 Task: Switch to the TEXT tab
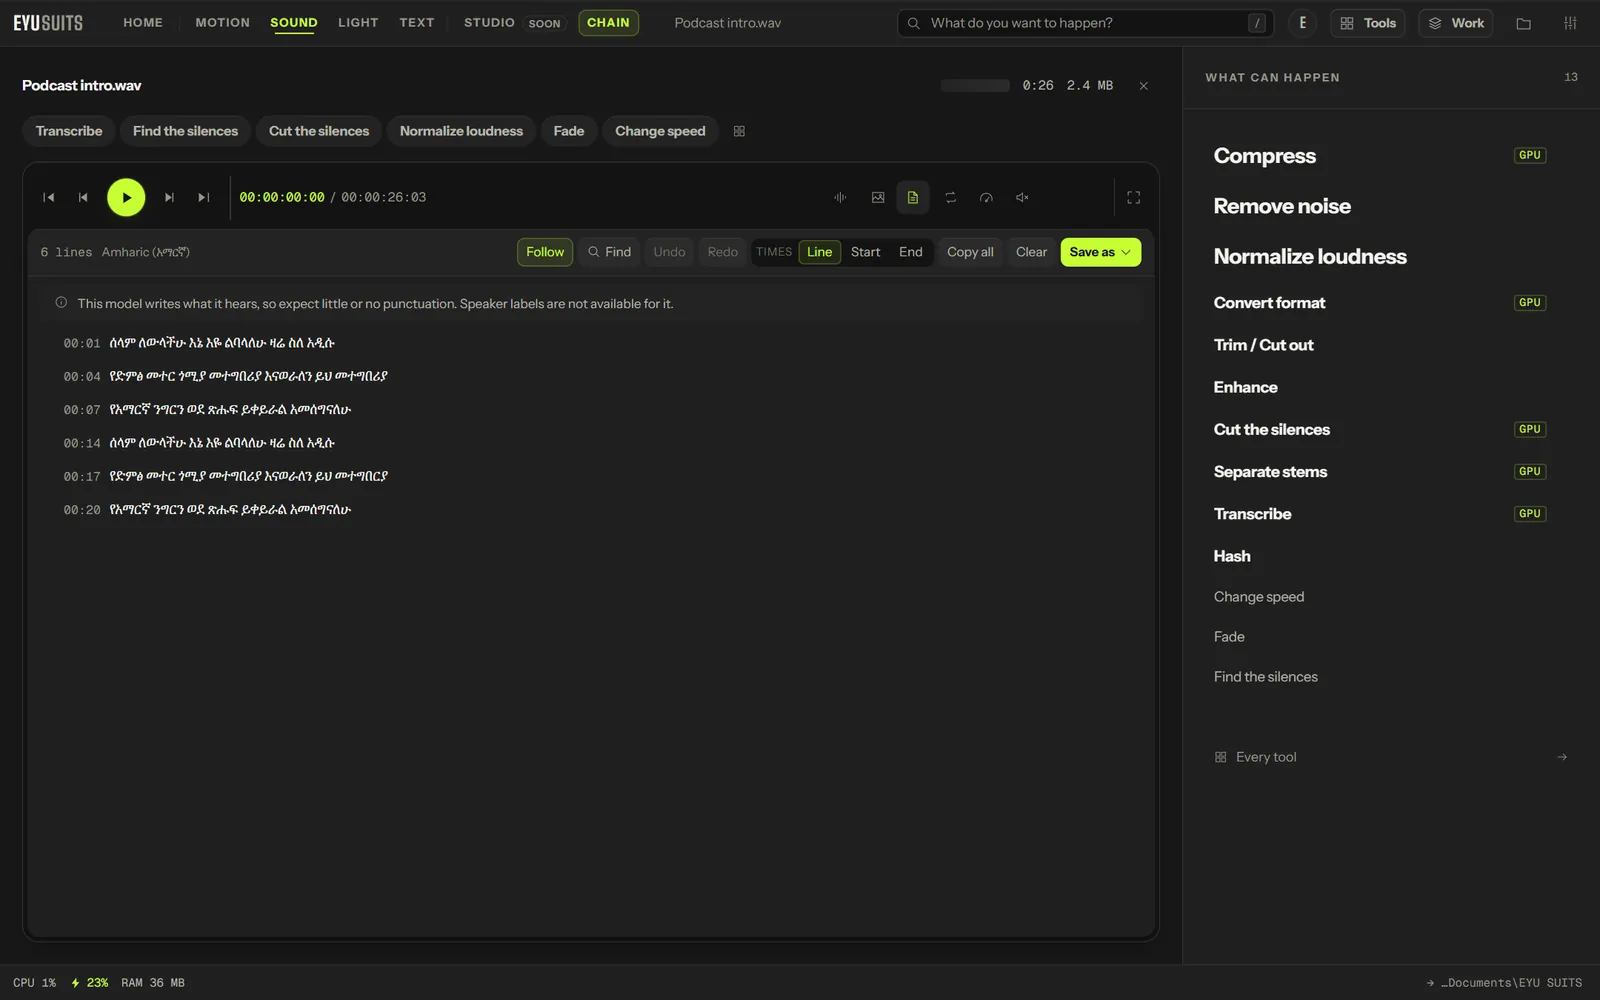click(417, 23)
